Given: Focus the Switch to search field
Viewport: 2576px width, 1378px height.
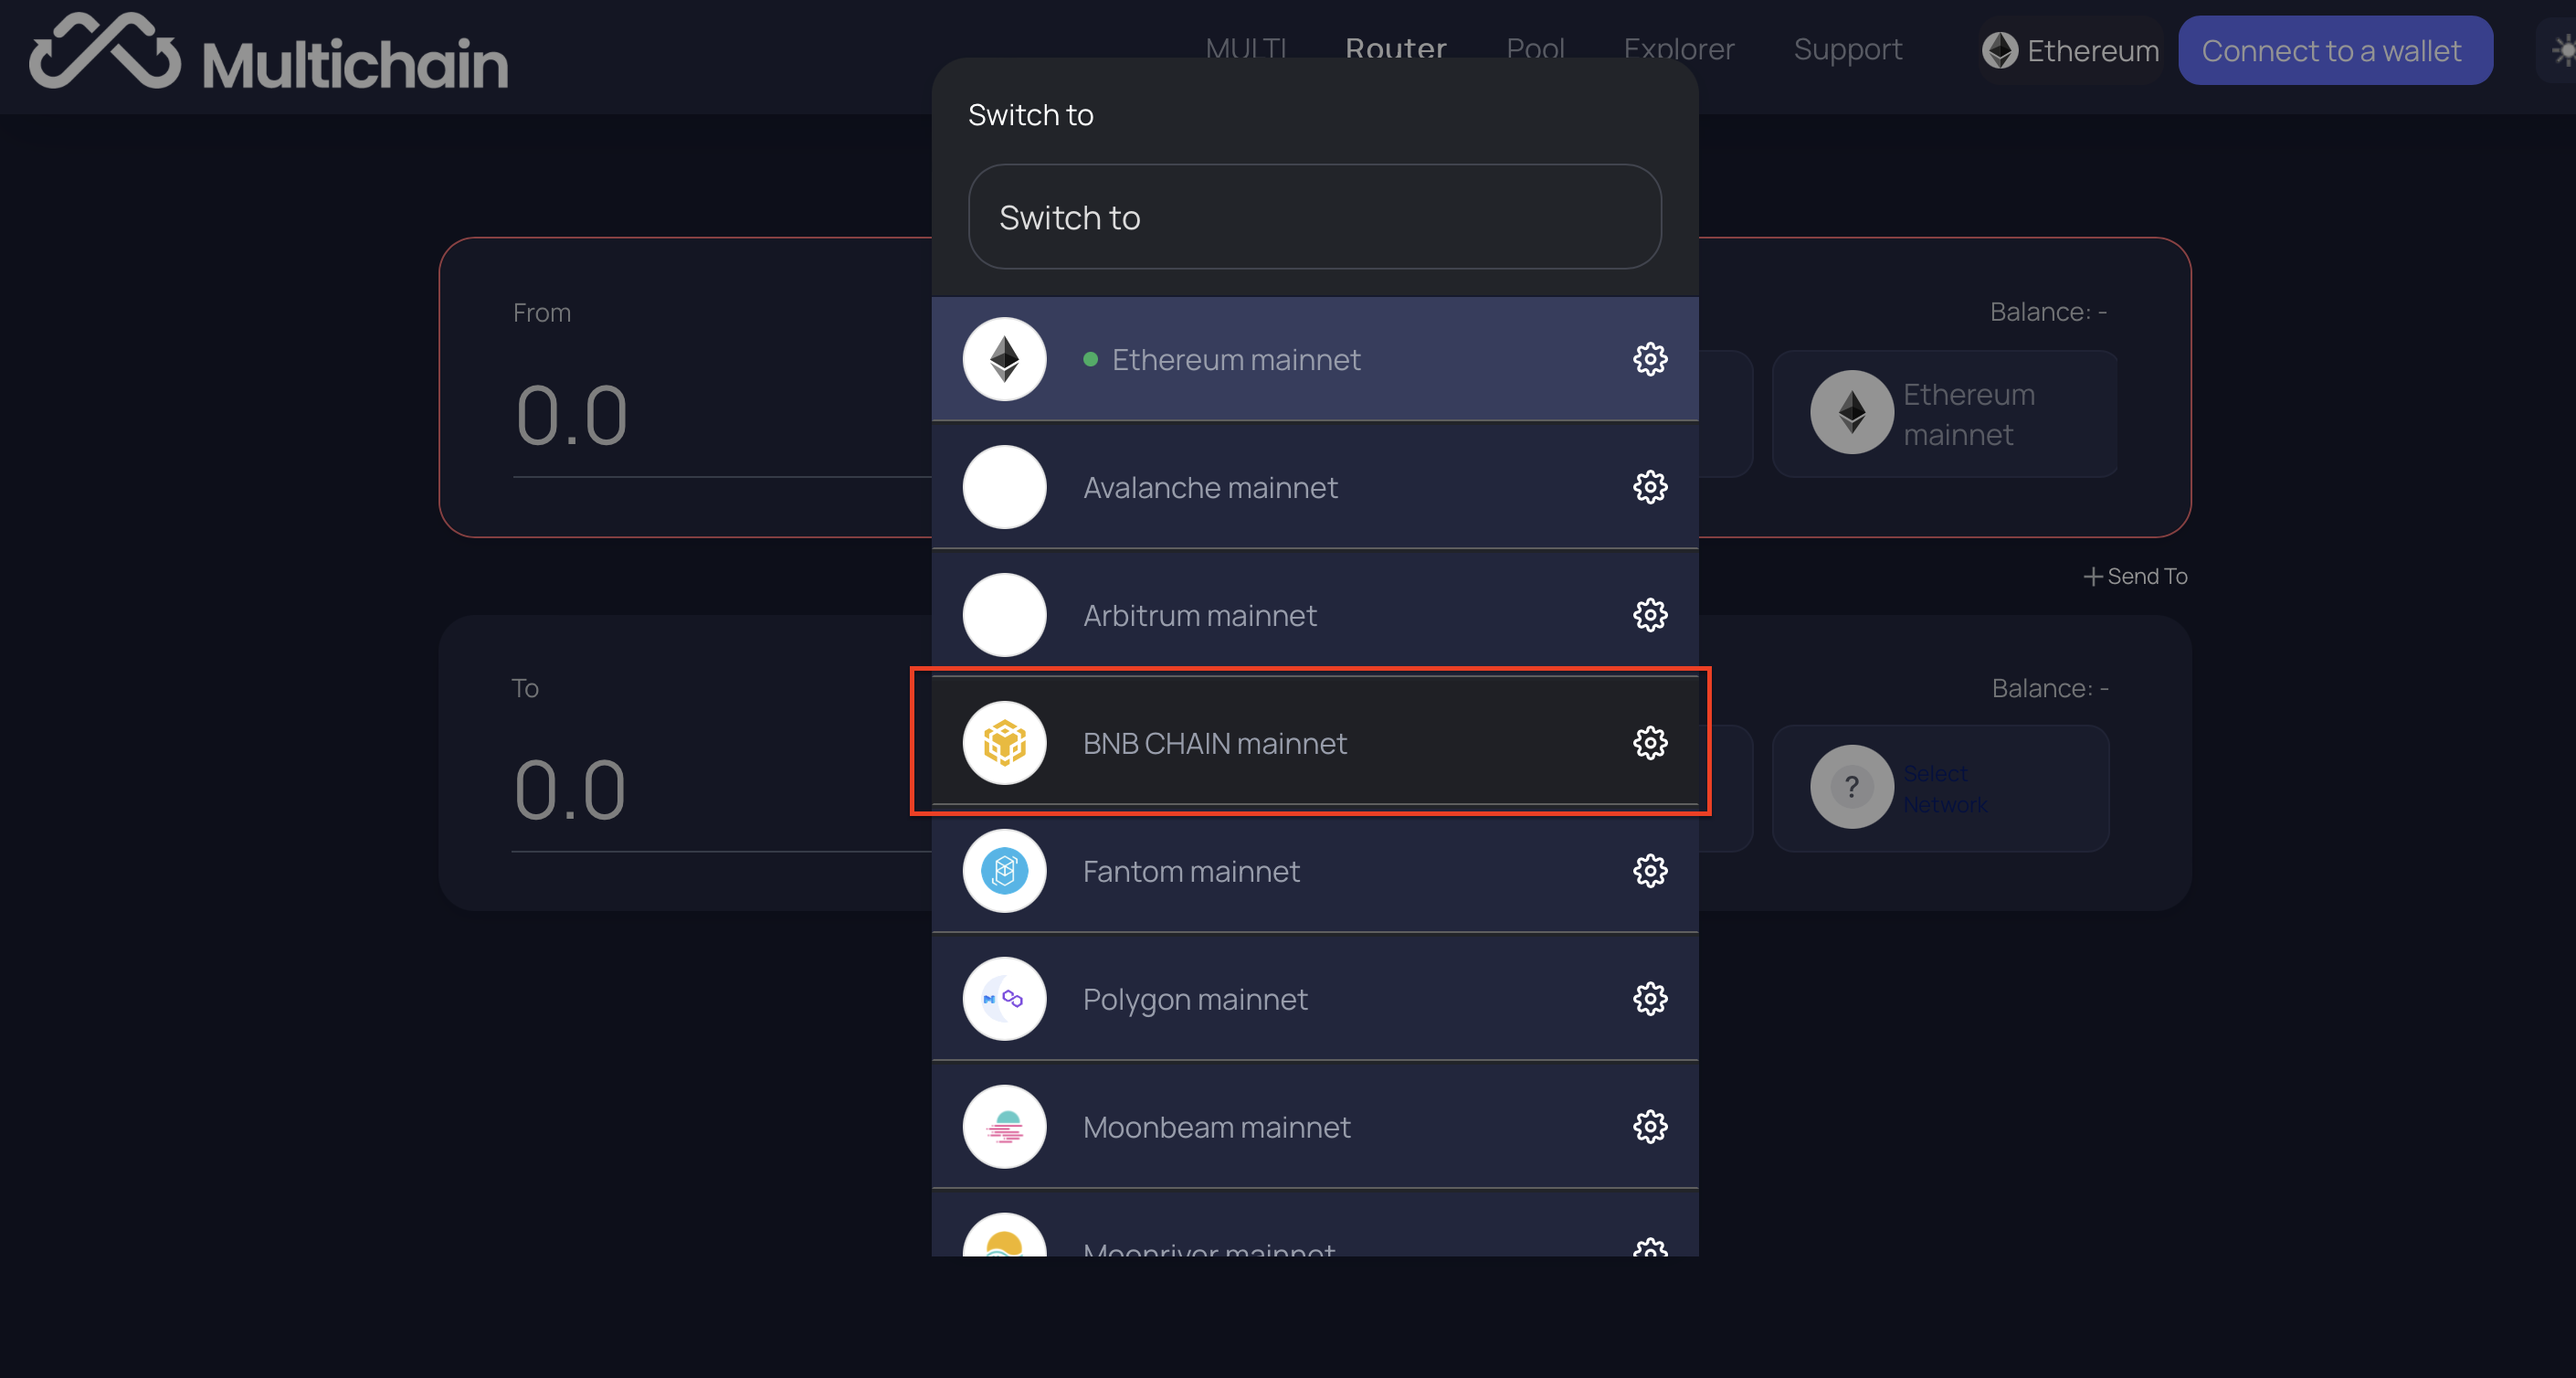Looking at the screenshot, I should click(1315, 217).
